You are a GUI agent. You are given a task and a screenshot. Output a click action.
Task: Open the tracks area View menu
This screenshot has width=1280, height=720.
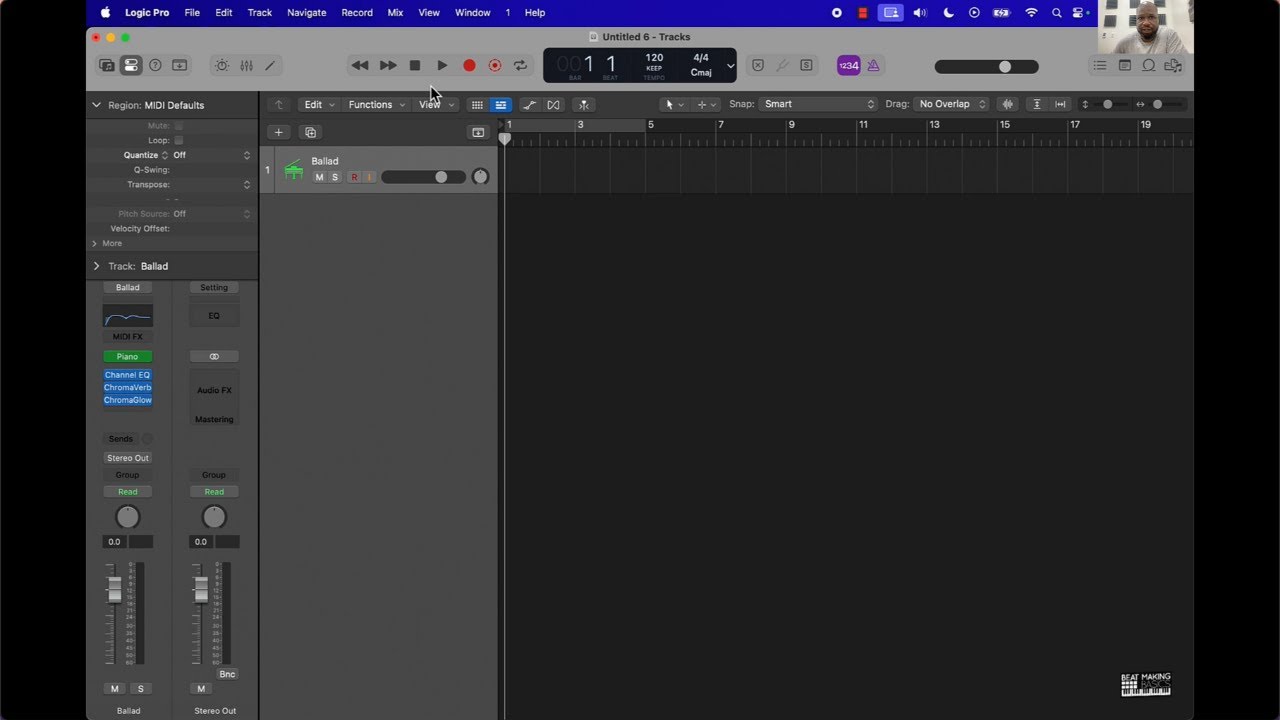pos(437,105)
